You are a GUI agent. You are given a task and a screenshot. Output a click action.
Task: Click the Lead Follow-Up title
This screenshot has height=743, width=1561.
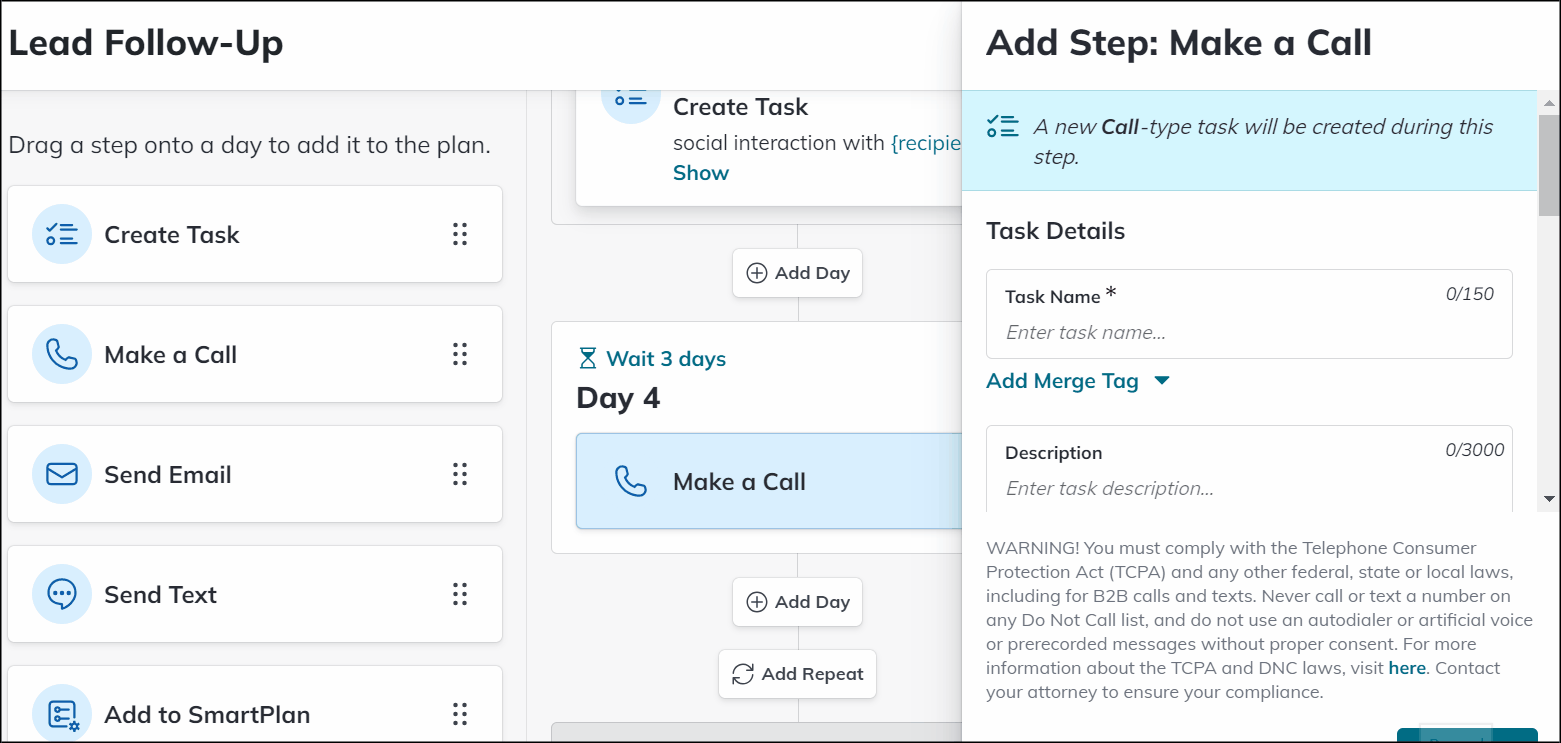(x=146, y=43)
